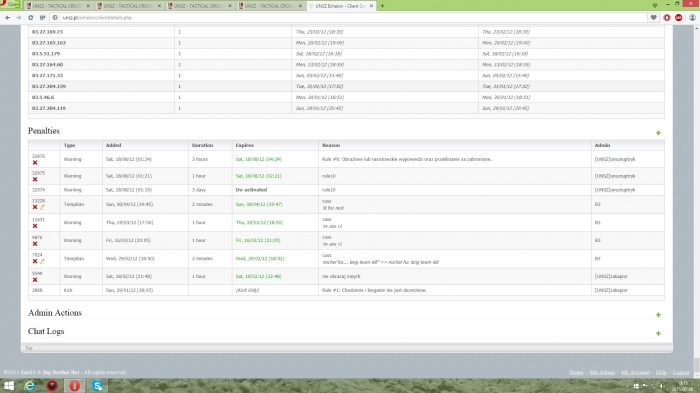Expand the Chat Logs section

click(x=658, y=333)
